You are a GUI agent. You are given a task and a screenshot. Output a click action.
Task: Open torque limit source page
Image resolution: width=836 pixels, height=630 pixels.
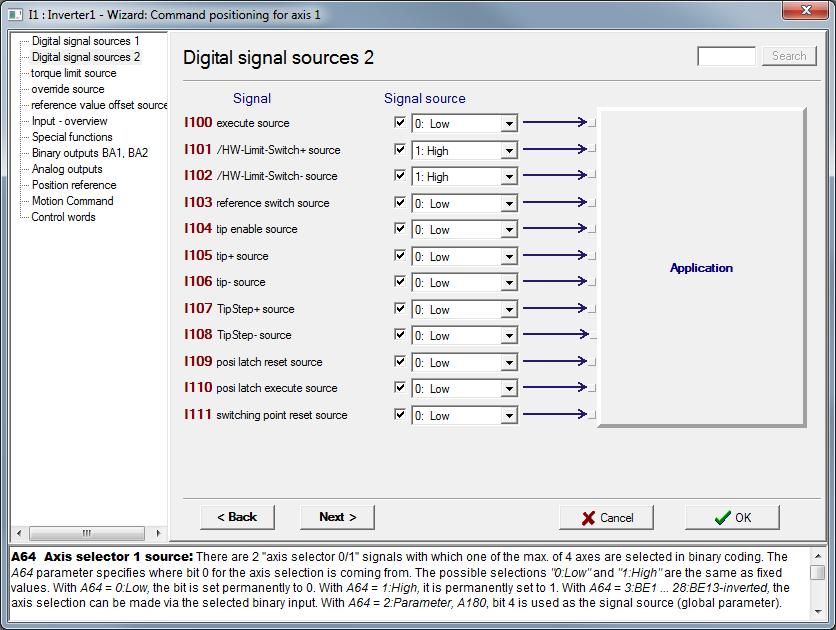(x=74, y=73)
